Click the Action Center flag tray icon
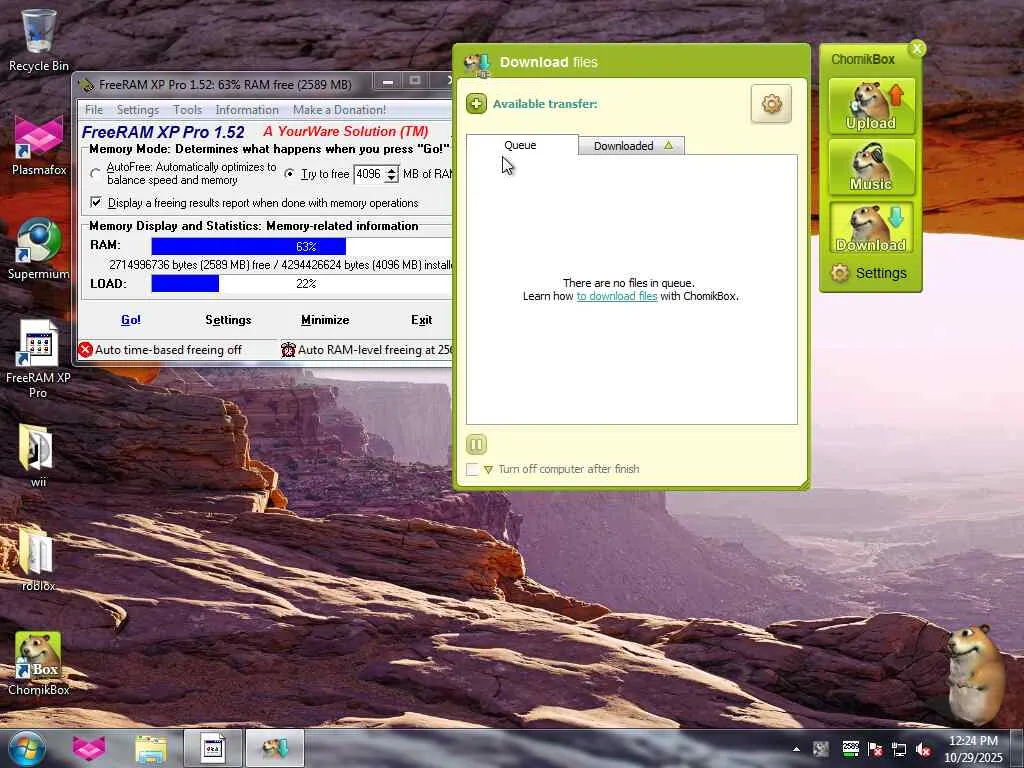The height and width of the screenshot is (768, 1024). point(875,749)
